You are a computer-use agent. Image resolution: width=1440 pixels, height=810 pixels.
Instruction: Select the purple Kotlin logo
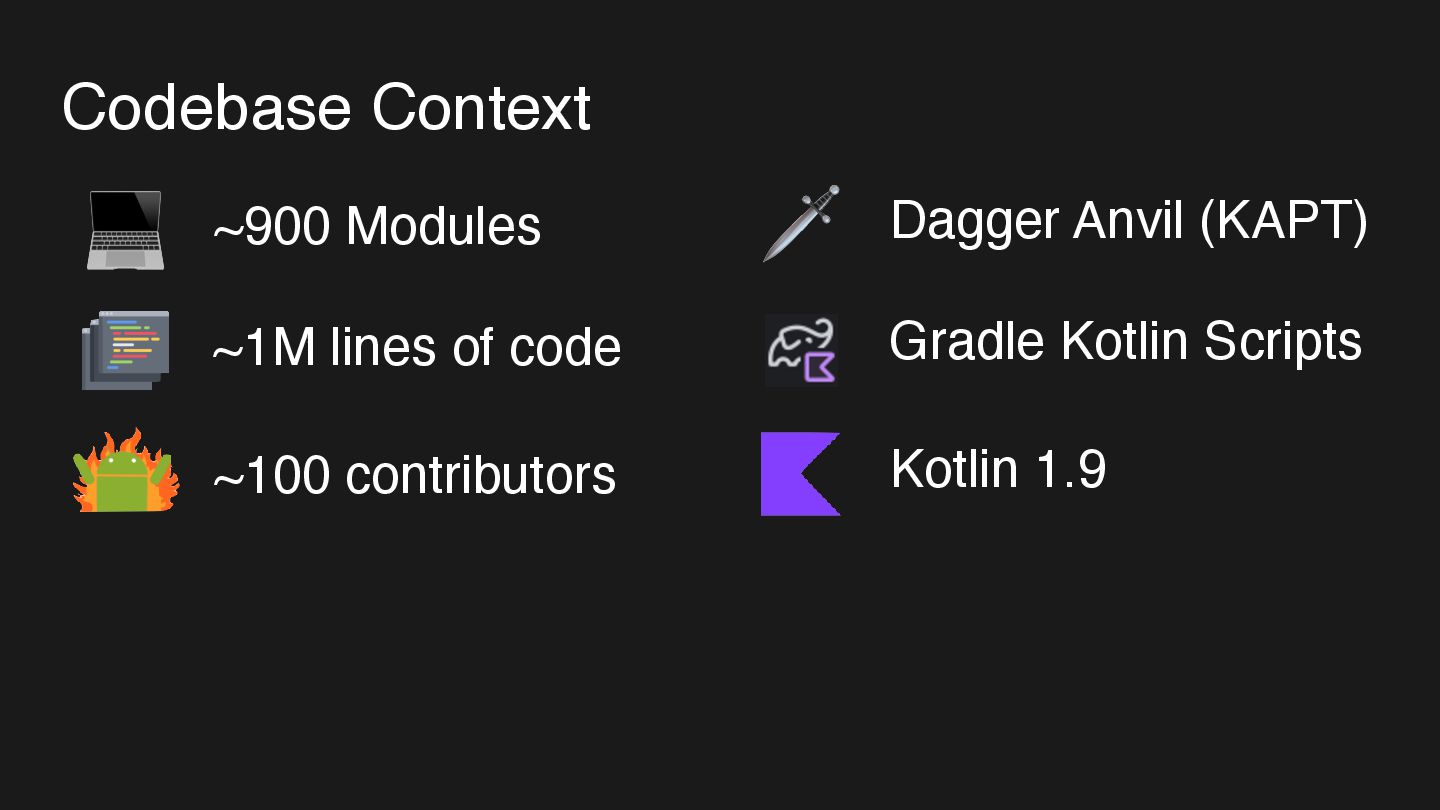tap(800, 474)
